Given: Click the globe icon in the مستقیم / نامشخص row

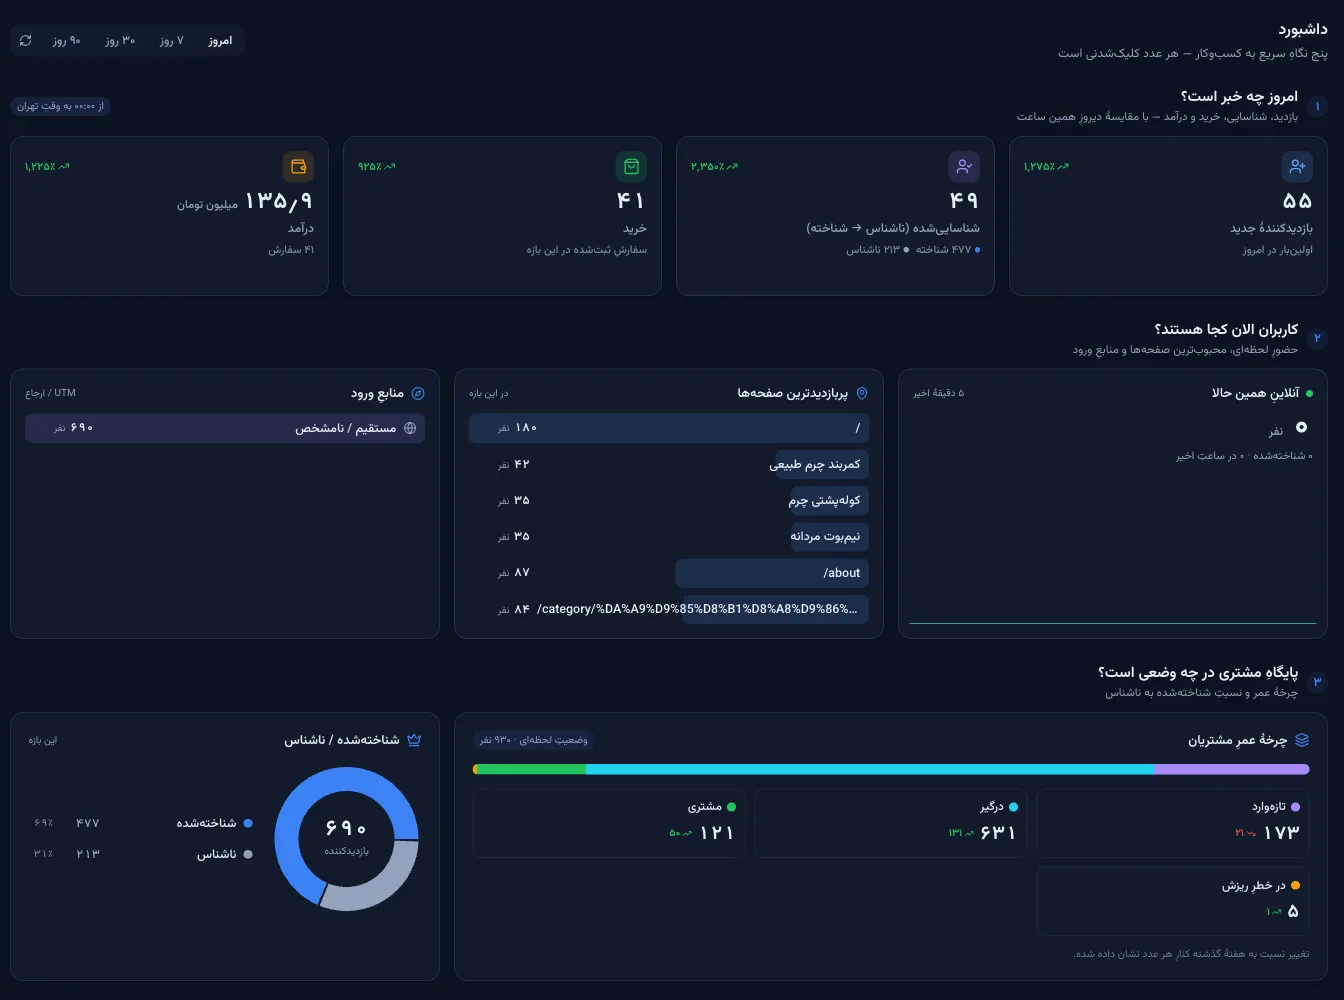Looking at the screenshot, I should [x=410, y=428].
